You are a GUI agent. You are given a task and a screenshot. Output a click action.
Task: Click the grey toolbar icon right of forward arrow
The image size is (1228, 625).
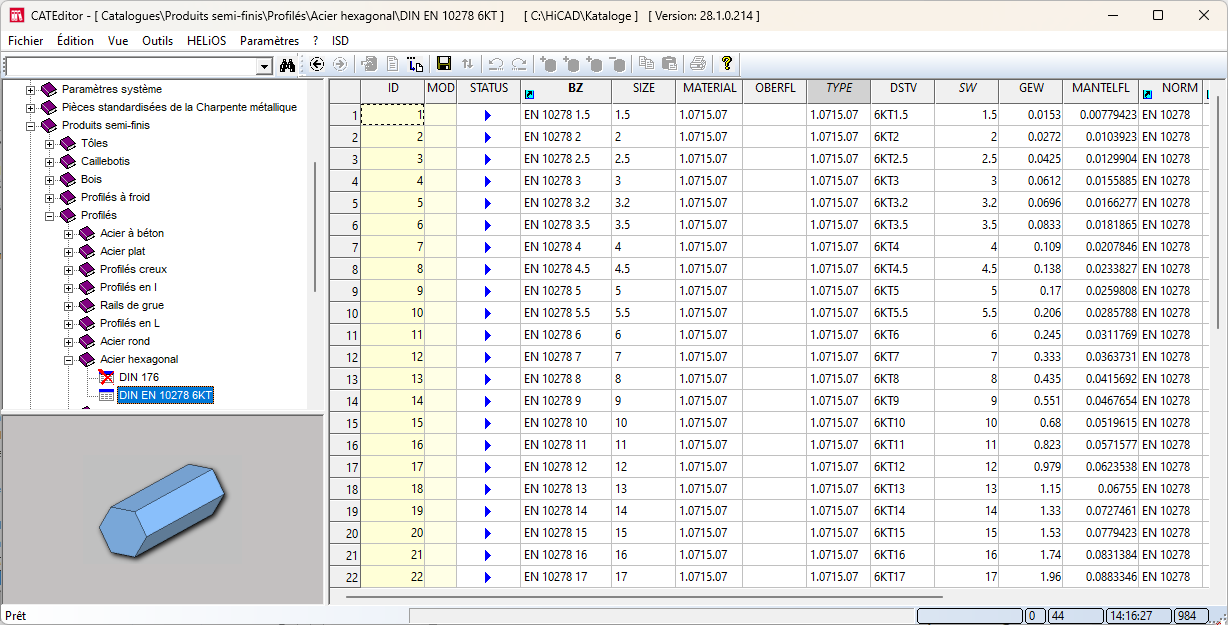[370, 64]
